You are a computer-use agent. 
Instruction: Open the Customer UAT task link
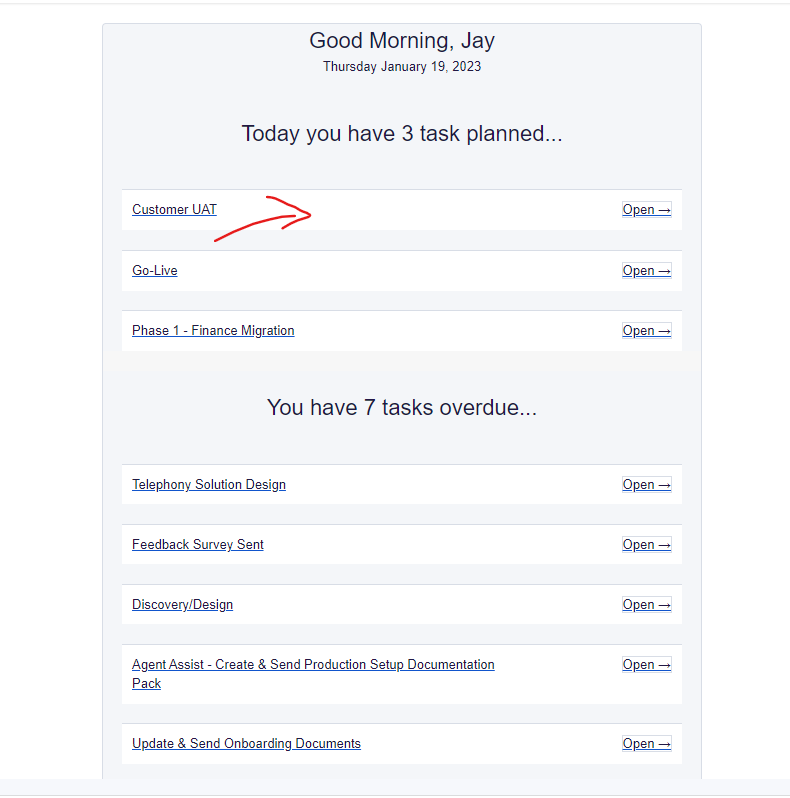pos(174,210)
